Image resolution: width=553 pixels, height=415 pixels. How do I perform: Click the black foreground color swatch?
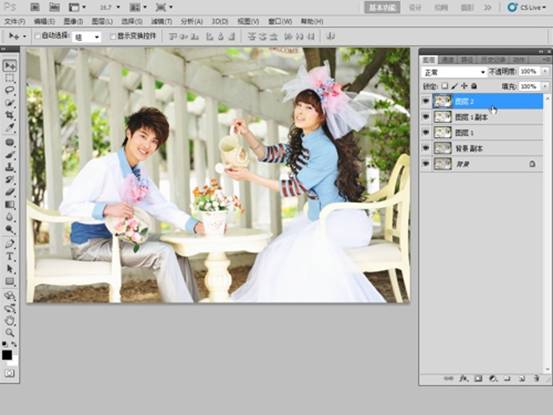point(7,355)
